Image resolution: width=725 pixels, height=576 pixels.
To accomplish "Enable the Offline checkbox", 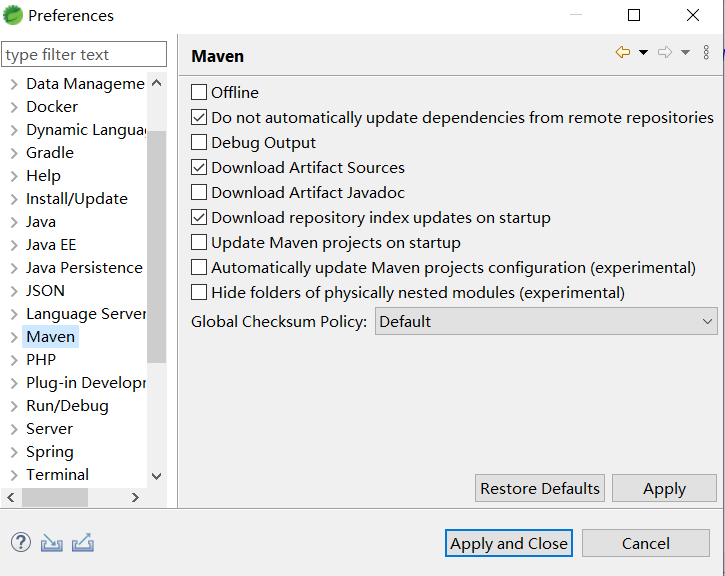I will point(199,93).
